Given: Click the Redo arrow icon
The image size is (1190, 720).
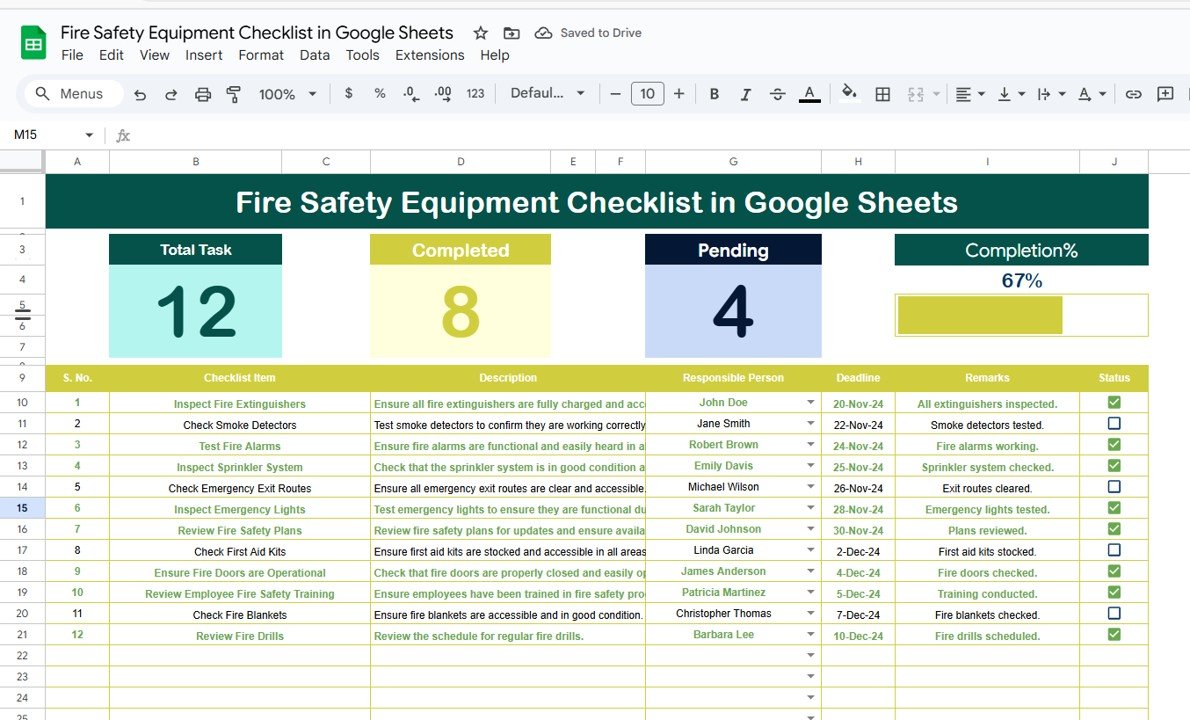Looking at the screenshot, I should point(171,94).
